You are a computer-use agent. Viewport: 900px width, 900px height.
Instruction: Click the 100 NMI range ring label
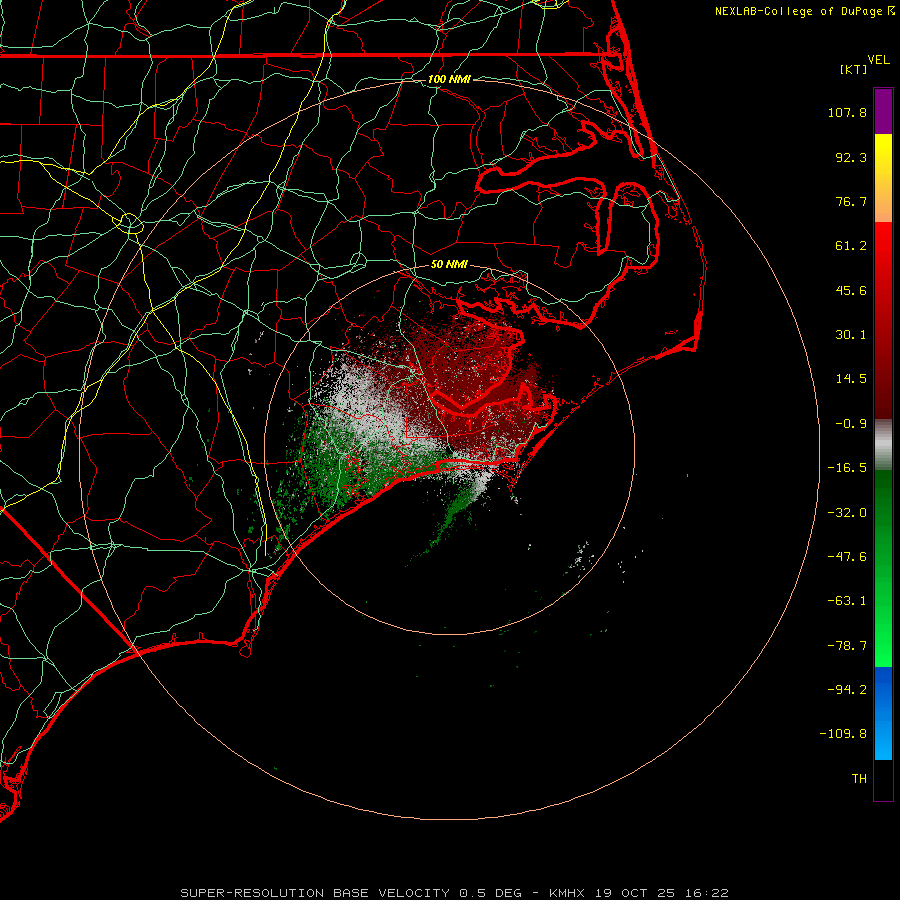point(449,79)
